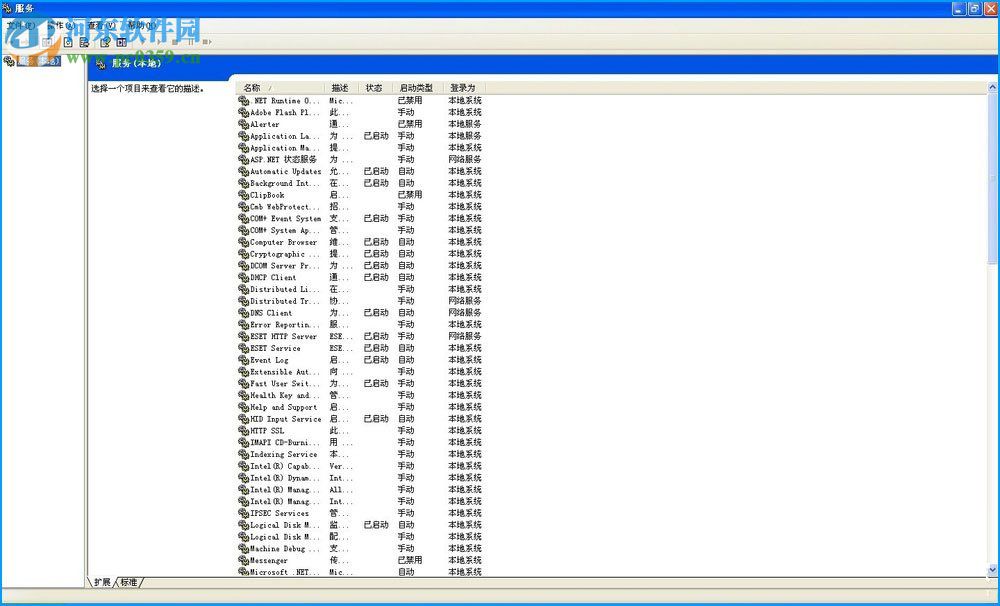Click the gear icon of the ClipBook service
This screenshot has width=1000, height=606.
click(244, 195)
